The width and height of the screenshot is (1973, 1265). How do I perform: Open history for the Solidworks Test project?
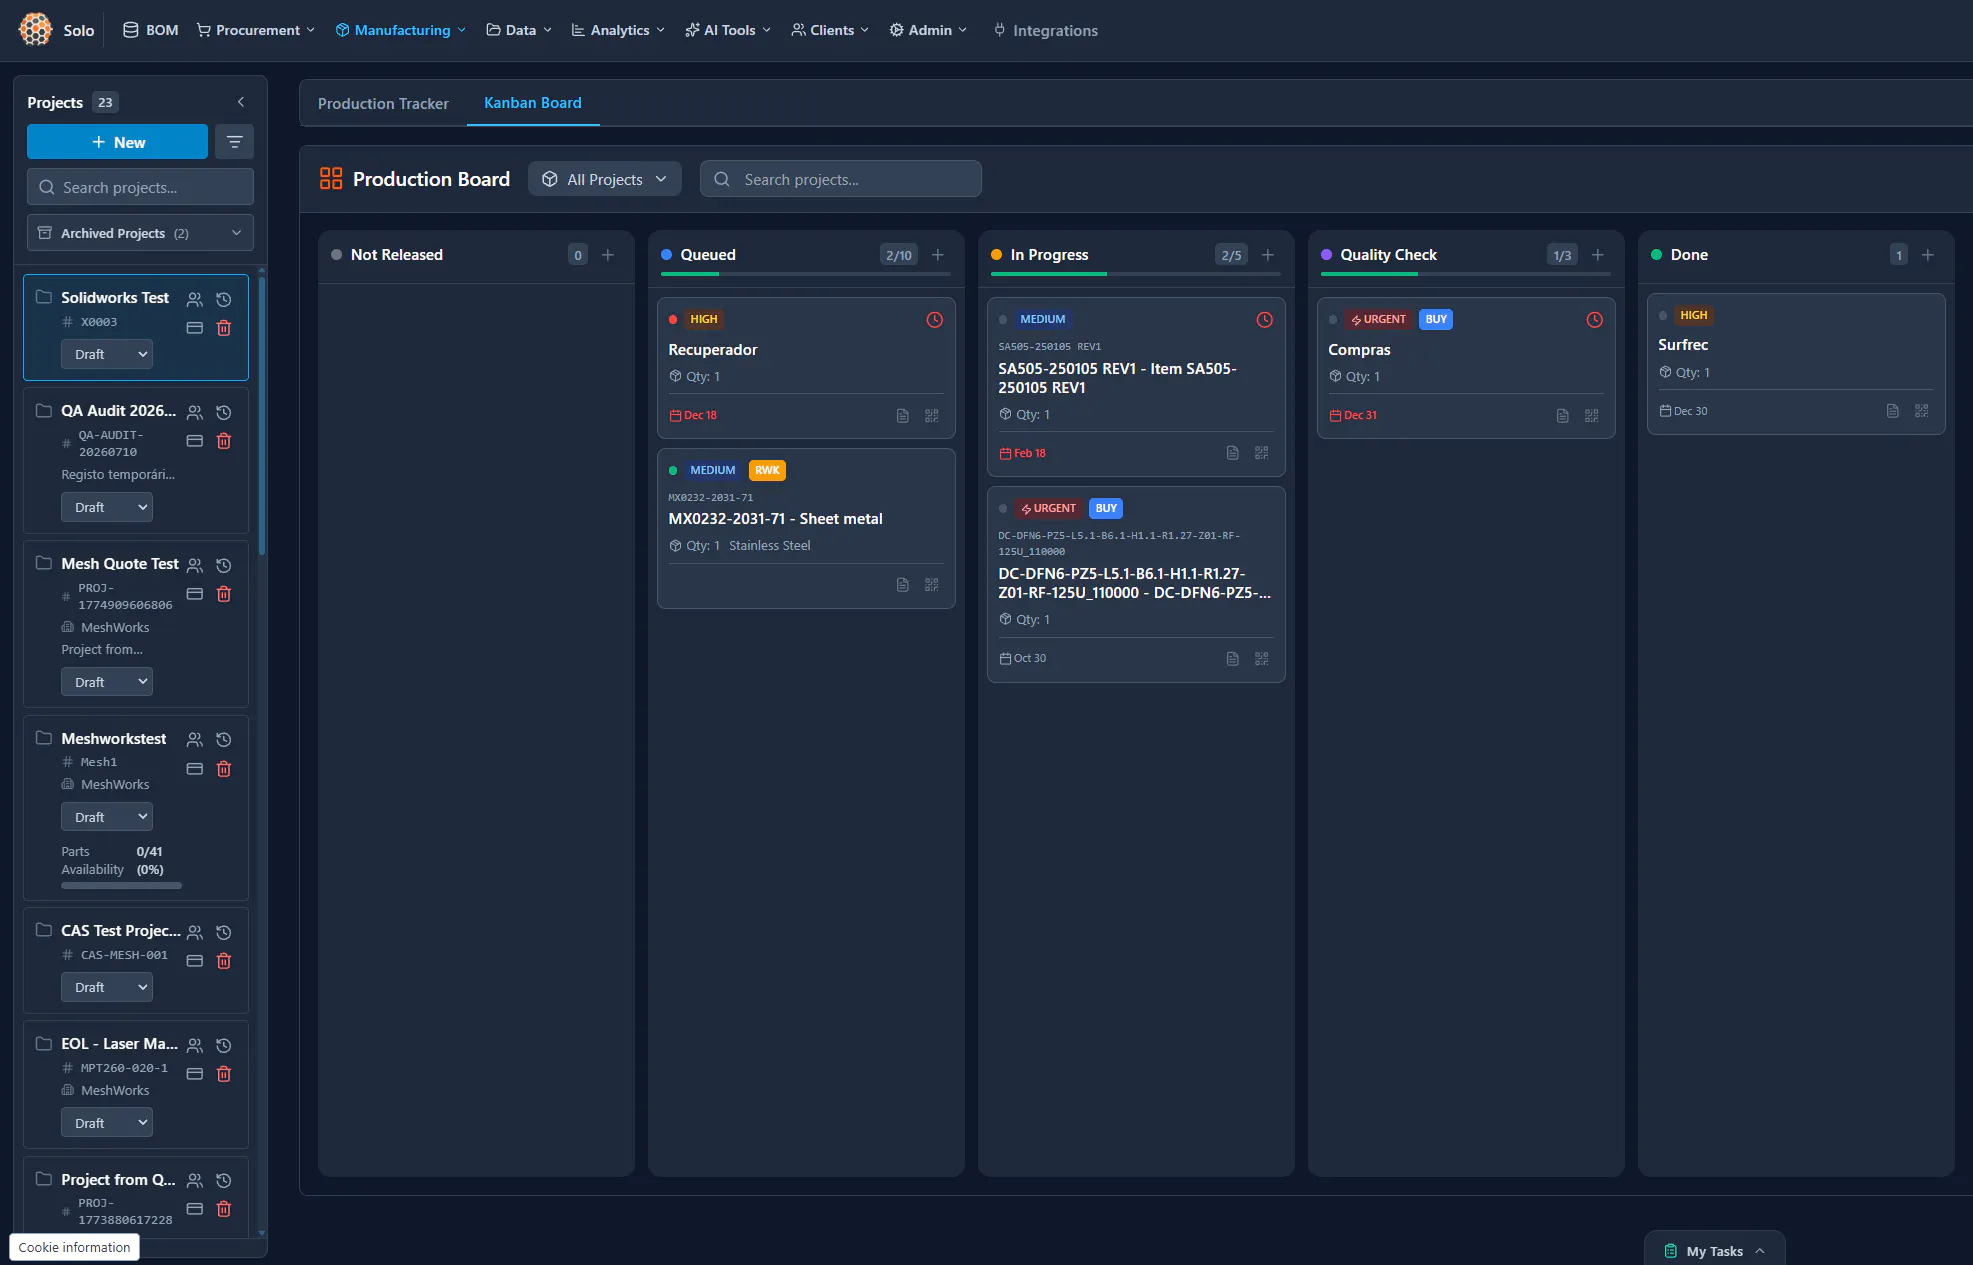tap(224, 299)
